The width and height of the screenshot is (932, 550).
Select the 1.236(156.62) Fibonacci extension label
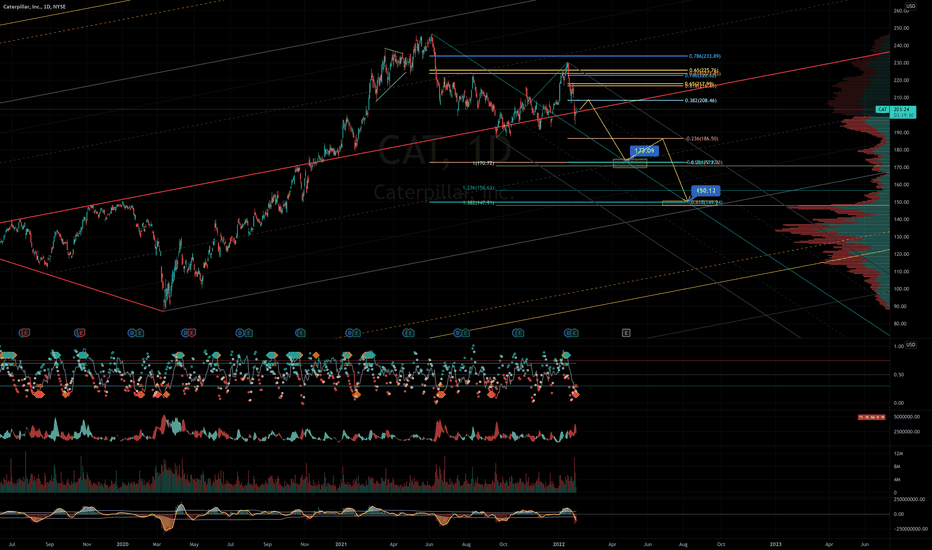pyautogui.click(x=478, y=188)
